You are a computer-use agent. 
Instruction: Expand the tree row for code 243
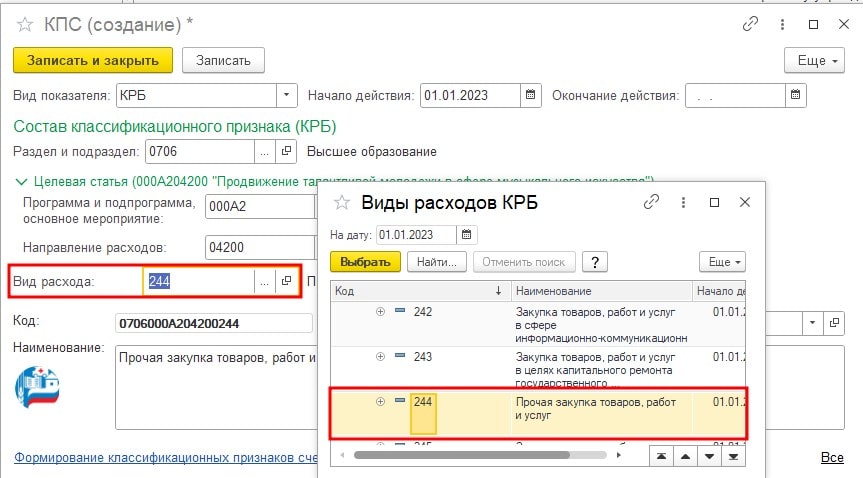380,357
